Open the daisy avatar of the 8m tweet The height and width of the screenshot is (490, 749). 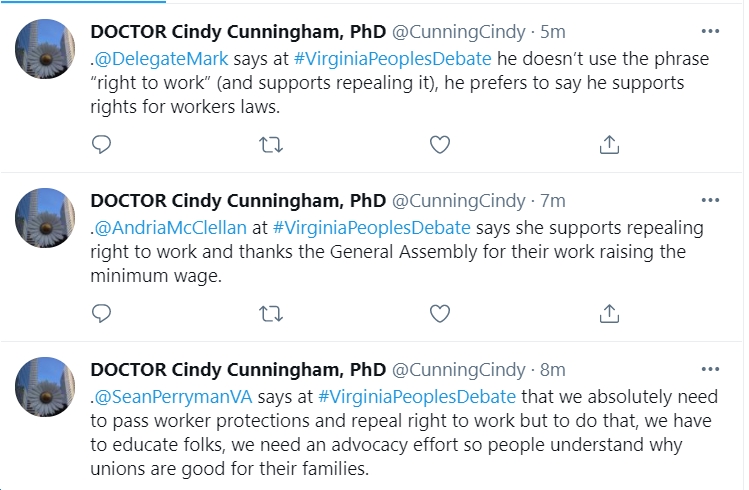click(45, 387)
